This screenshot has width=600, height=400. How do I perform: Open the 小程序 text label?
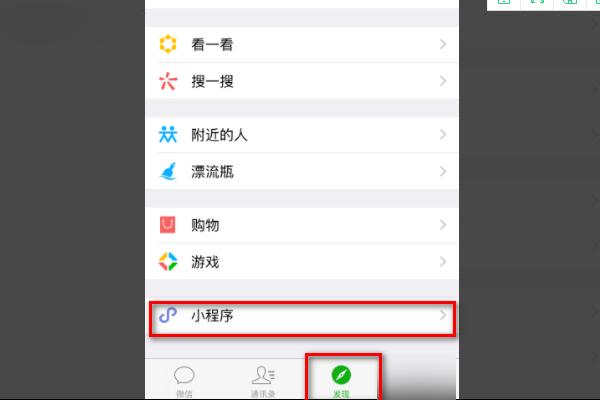[212, 316]
